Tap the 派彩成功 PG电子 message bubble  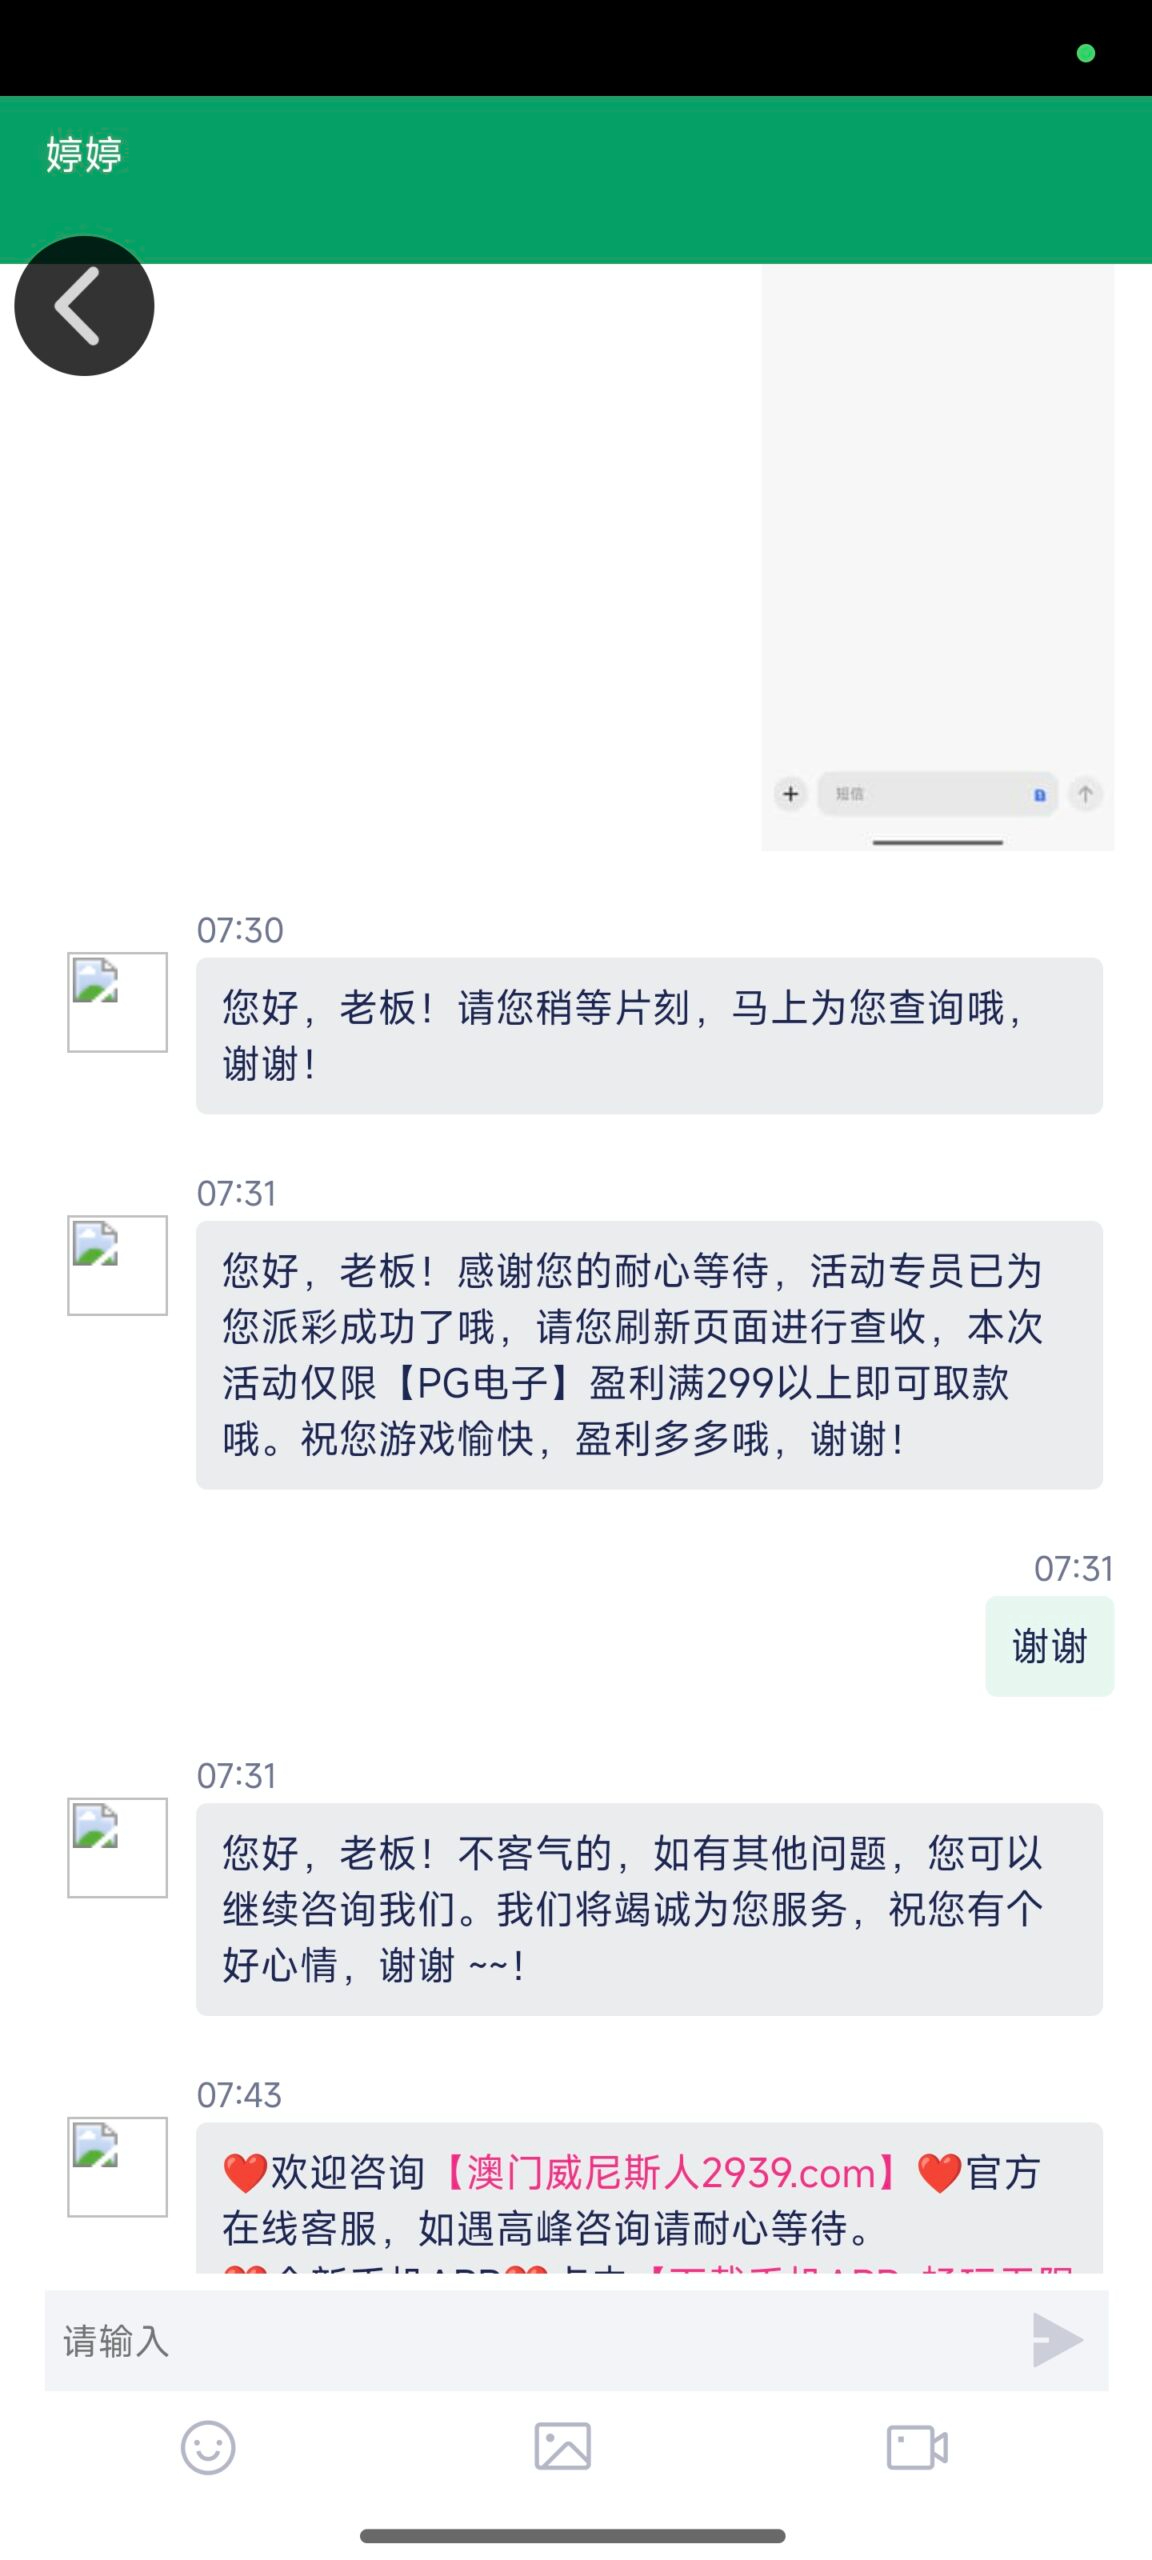(649, 1354)
